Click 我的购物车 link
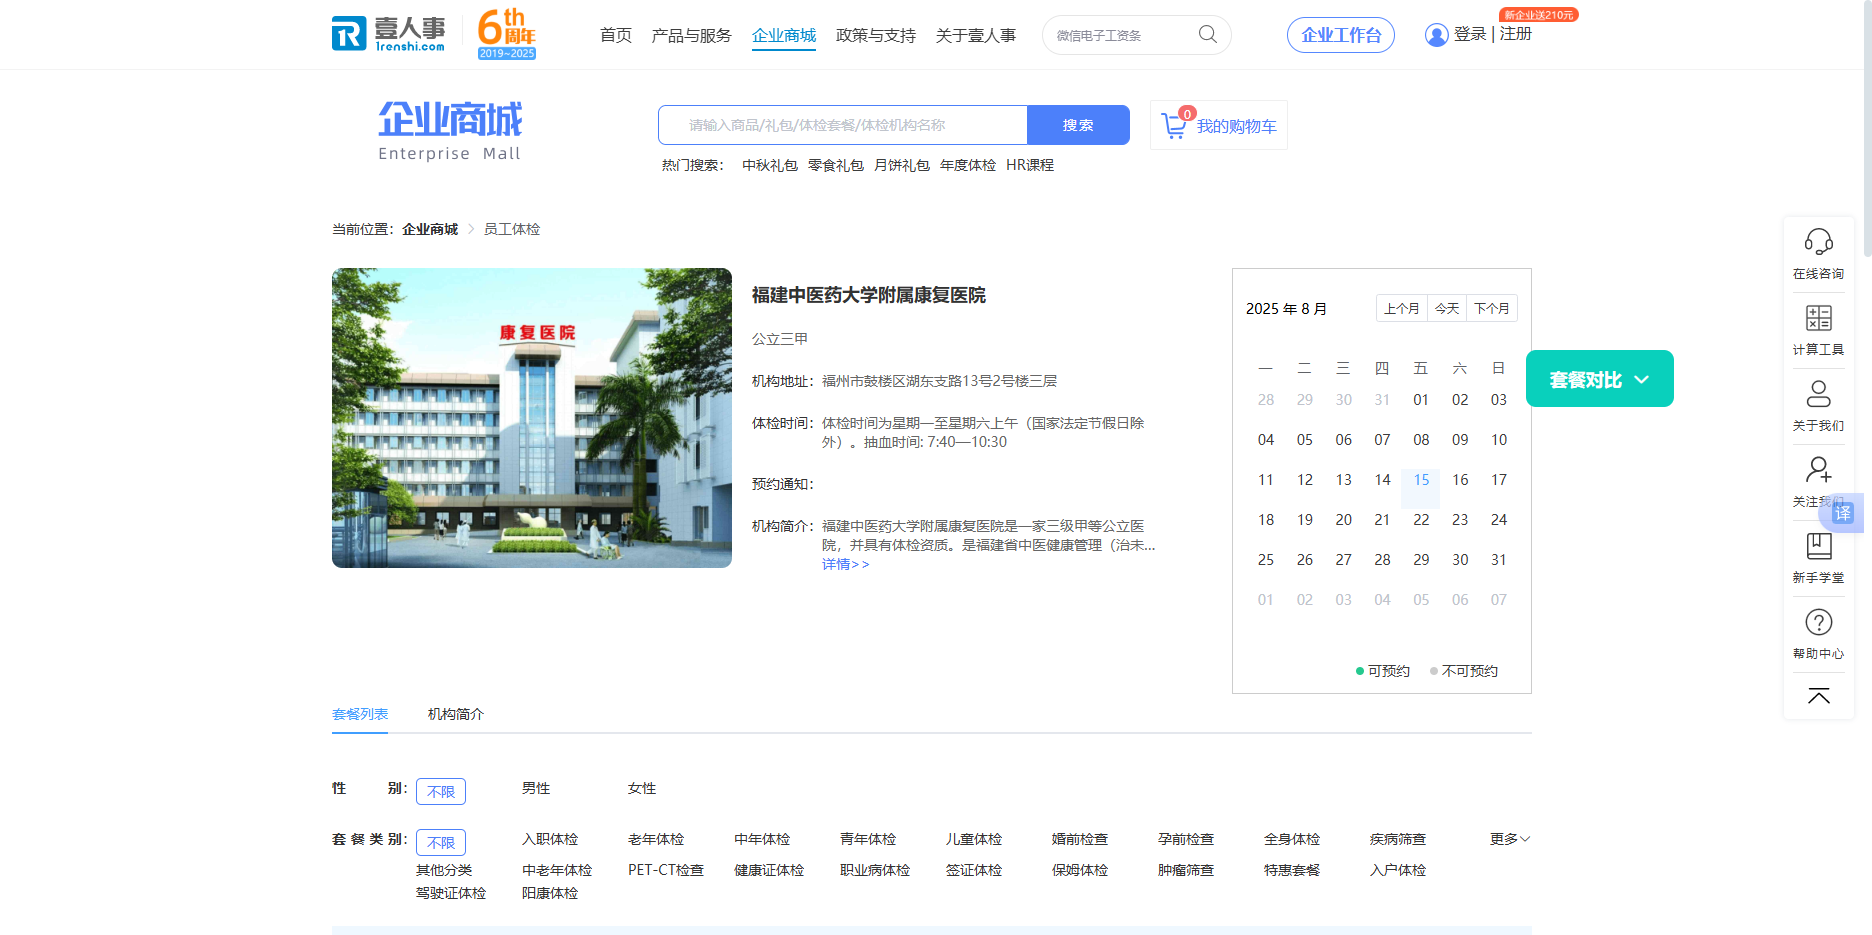This screenshot has height=935, width=1872. click(x=1237, y=126)
